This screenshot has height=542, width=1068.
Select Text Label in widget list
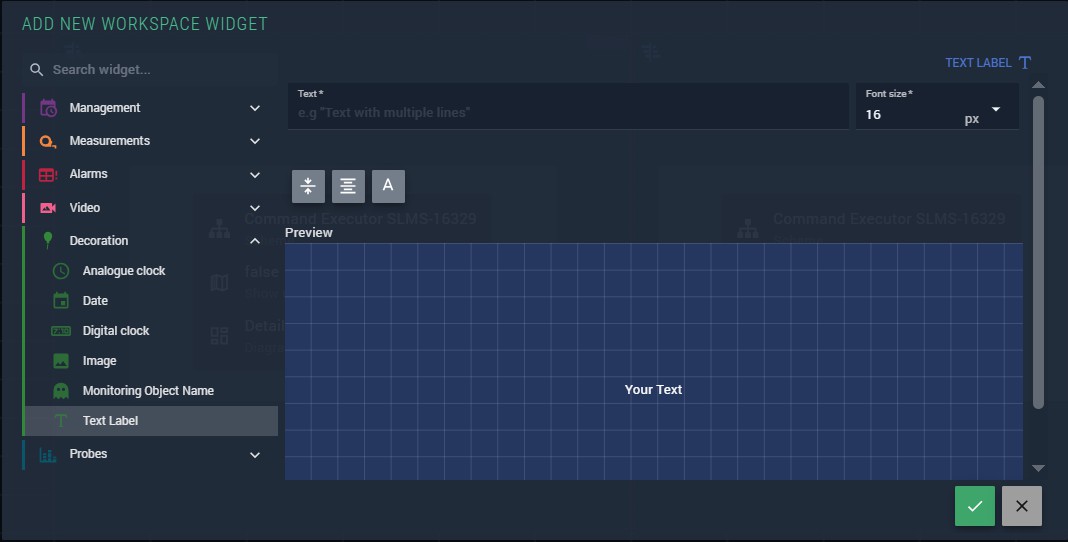click(110, 421)
